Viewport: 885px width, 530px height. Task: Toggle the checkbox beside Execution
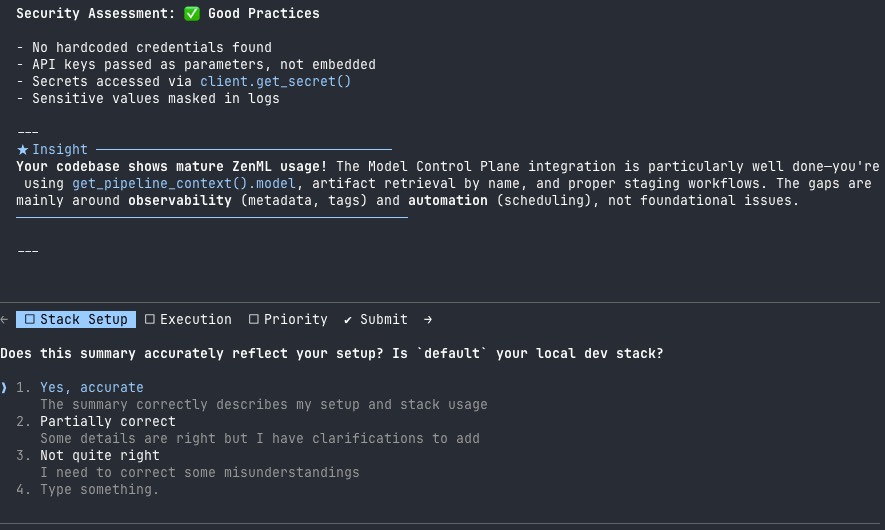click(x=150, y=319)
